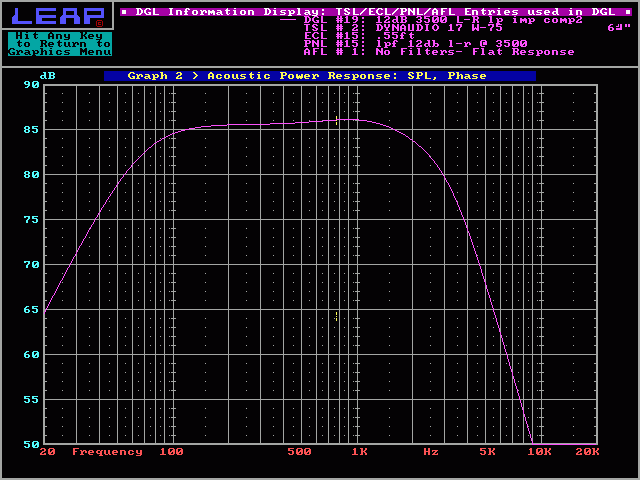Click the 55 dB axis value
640x480 pixels.
pos(31,400)
